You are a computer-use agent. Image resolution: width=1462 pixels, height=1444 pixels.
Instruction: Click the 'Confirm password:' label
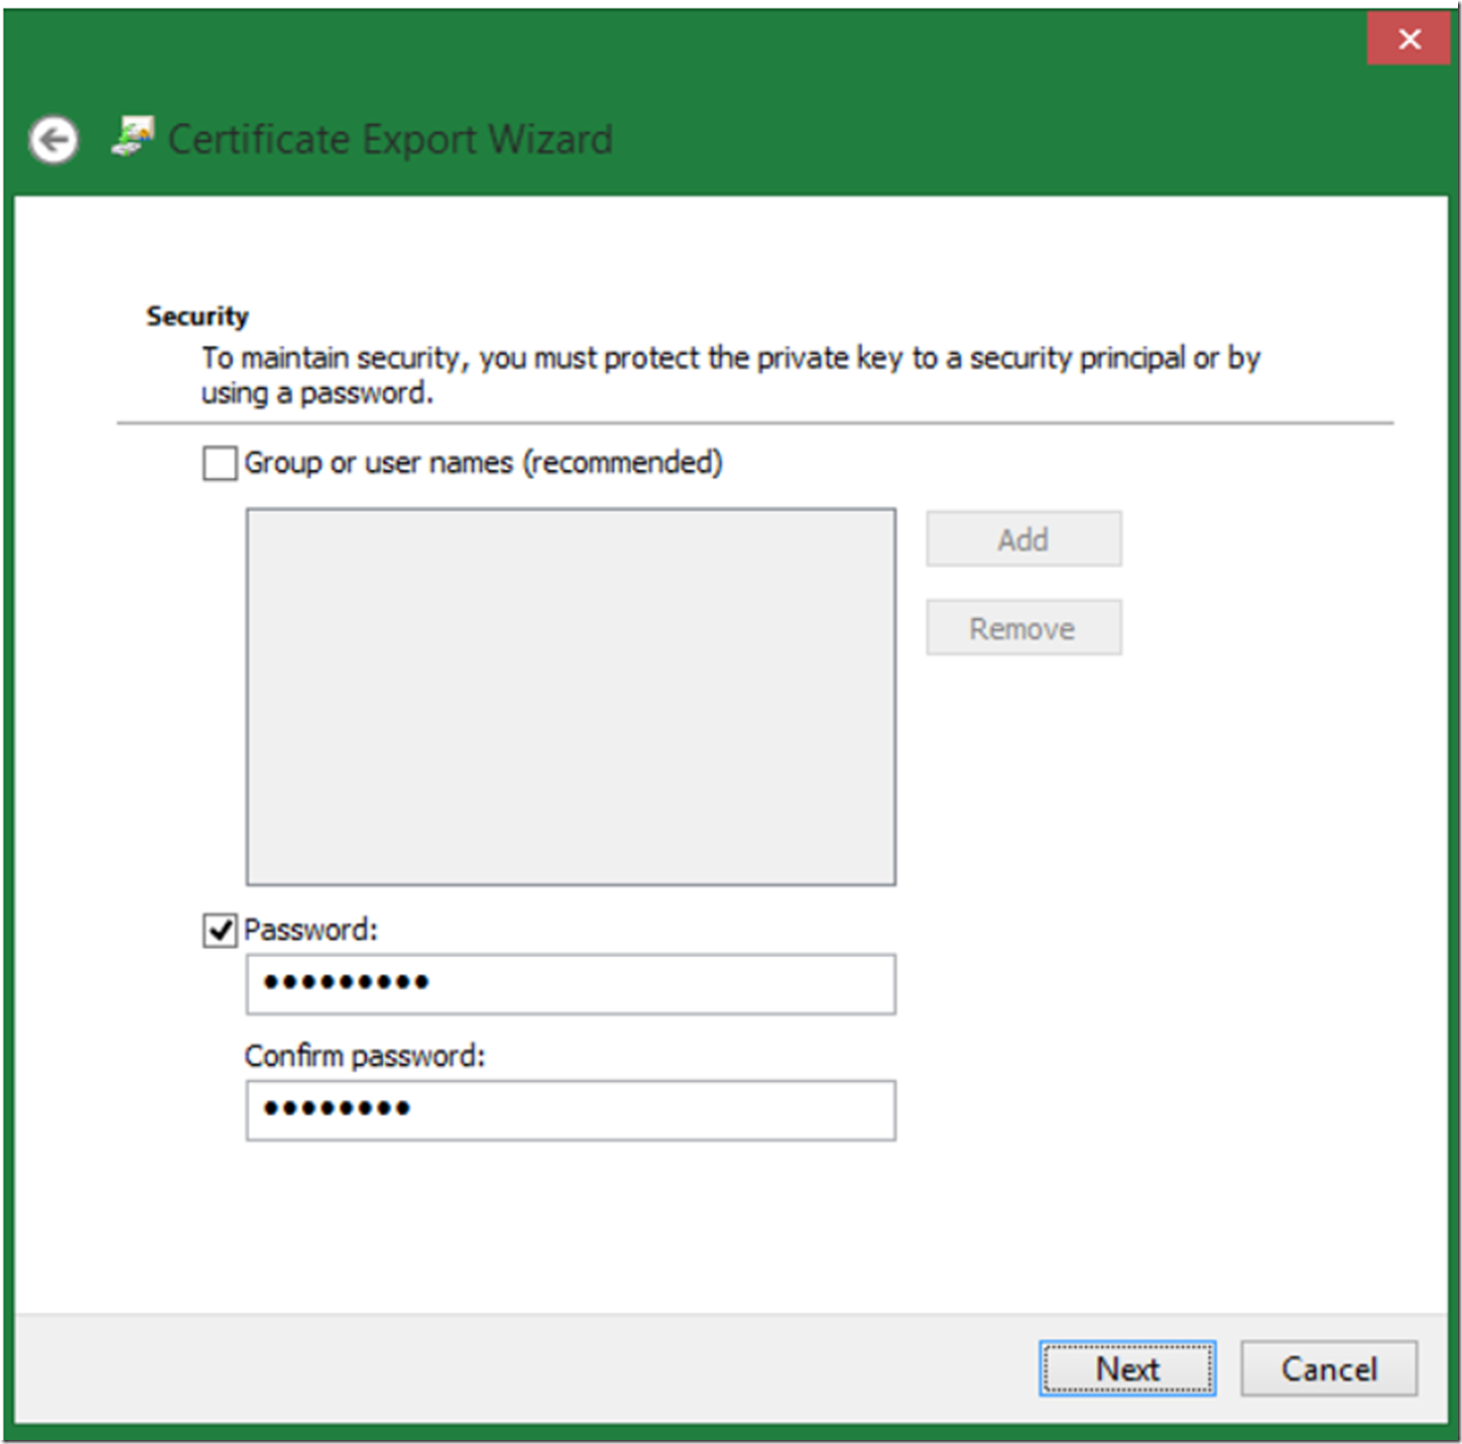(x=365, y=1056)
